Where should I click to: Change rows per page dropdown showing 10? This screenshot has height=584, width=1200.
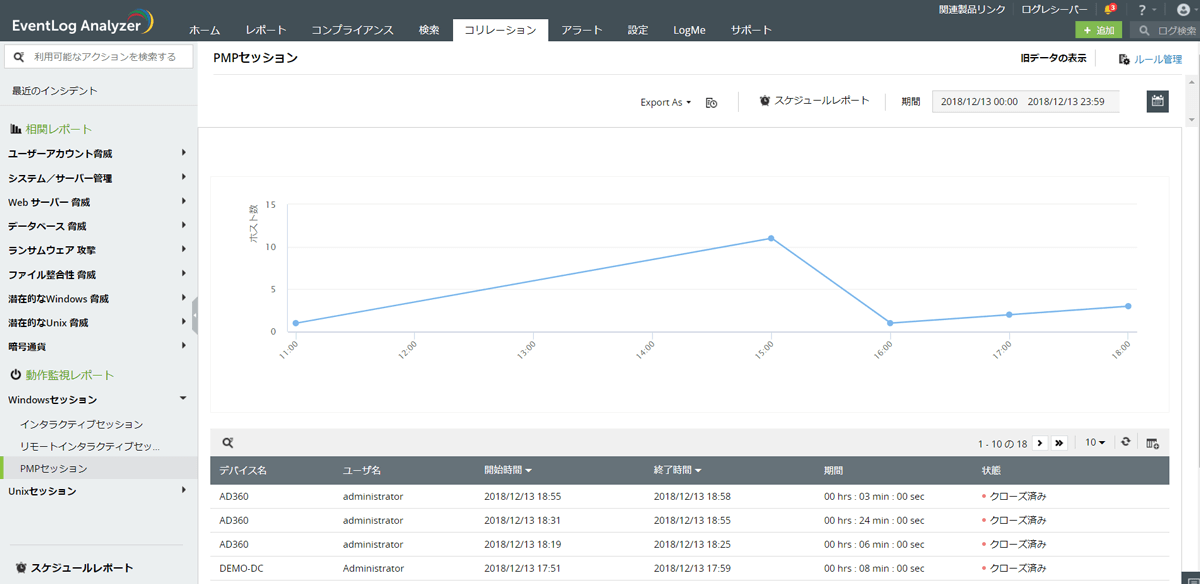[1095, 442]
